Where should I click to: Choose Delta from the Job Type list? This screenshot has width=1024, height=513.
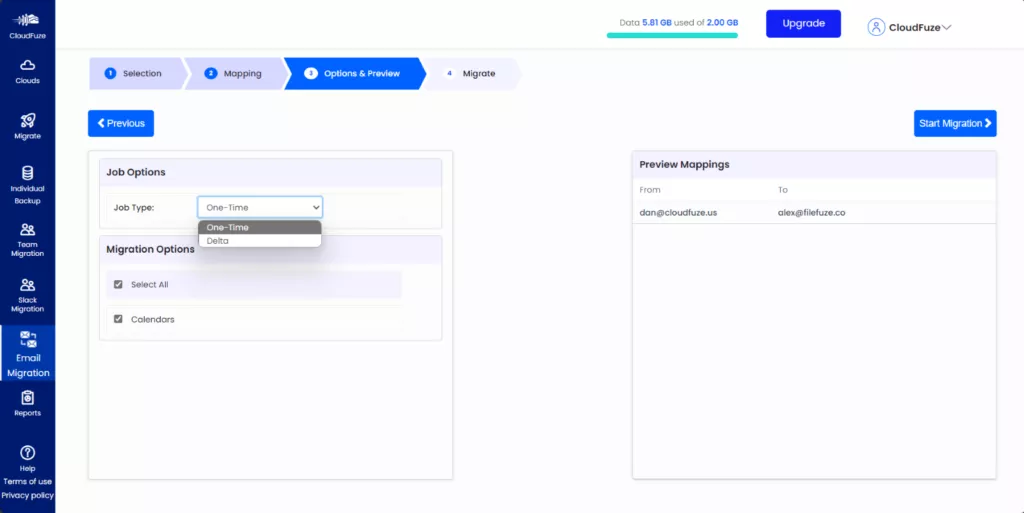[260, 241]
